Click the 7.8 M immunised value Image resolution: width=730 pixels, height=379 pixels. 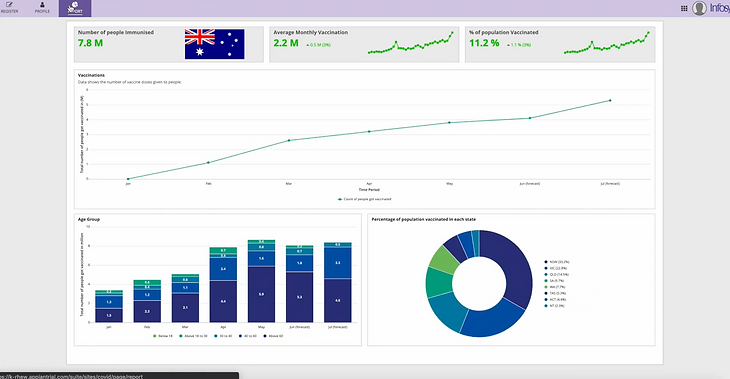click(90, 43)
